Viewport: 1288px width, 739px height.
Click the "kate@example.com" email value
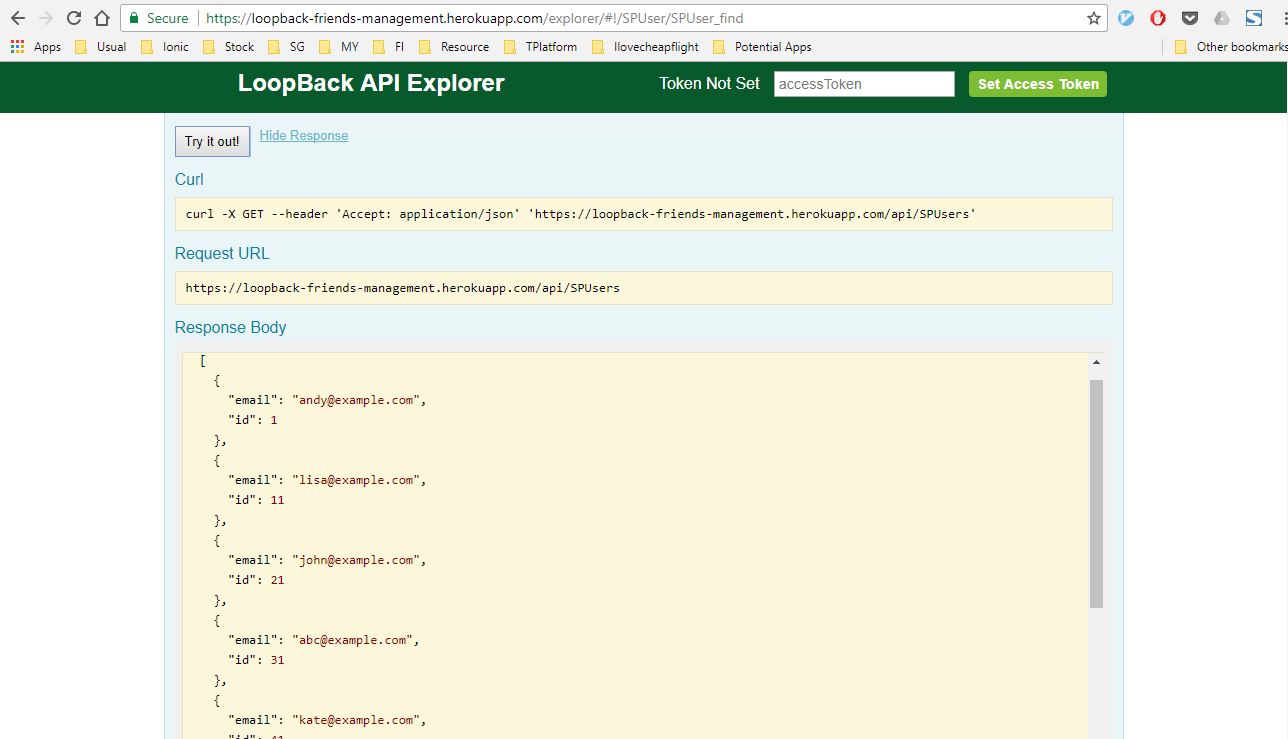355,720
